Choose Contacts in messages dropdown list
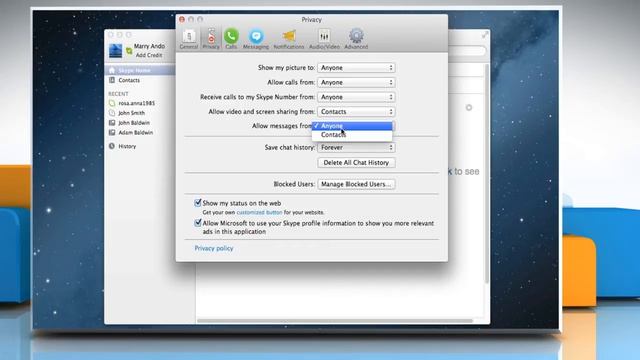 (x=352, y=135)
